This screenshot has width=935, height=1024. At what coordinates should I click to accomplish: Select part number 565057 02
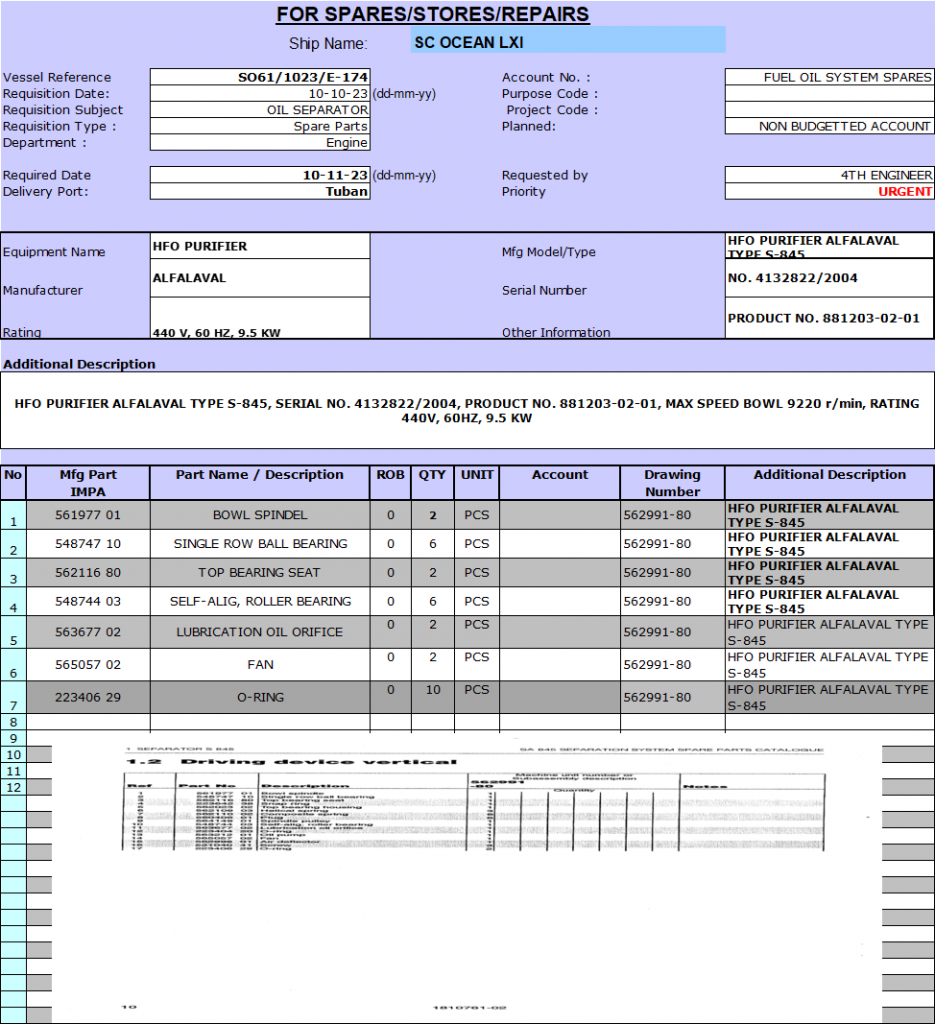tap(87, 664)
